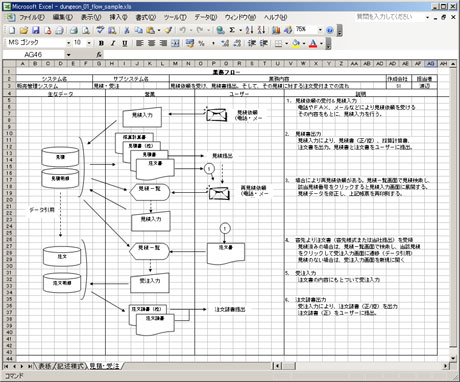
Task: Sort descending with the Z-A icon
Action: pos(262,30)
